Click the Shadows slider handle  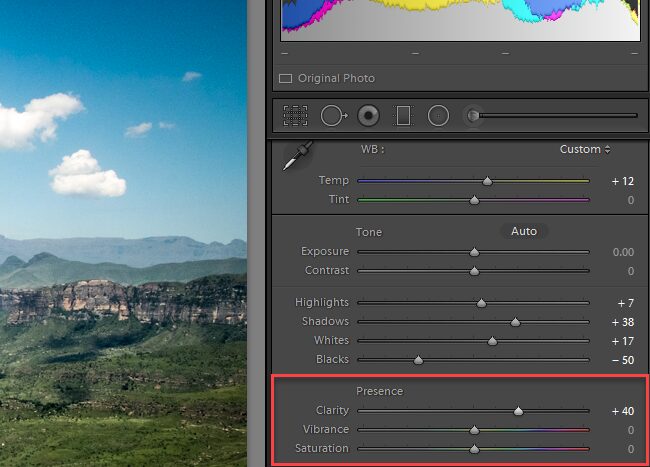click(515, 322)
